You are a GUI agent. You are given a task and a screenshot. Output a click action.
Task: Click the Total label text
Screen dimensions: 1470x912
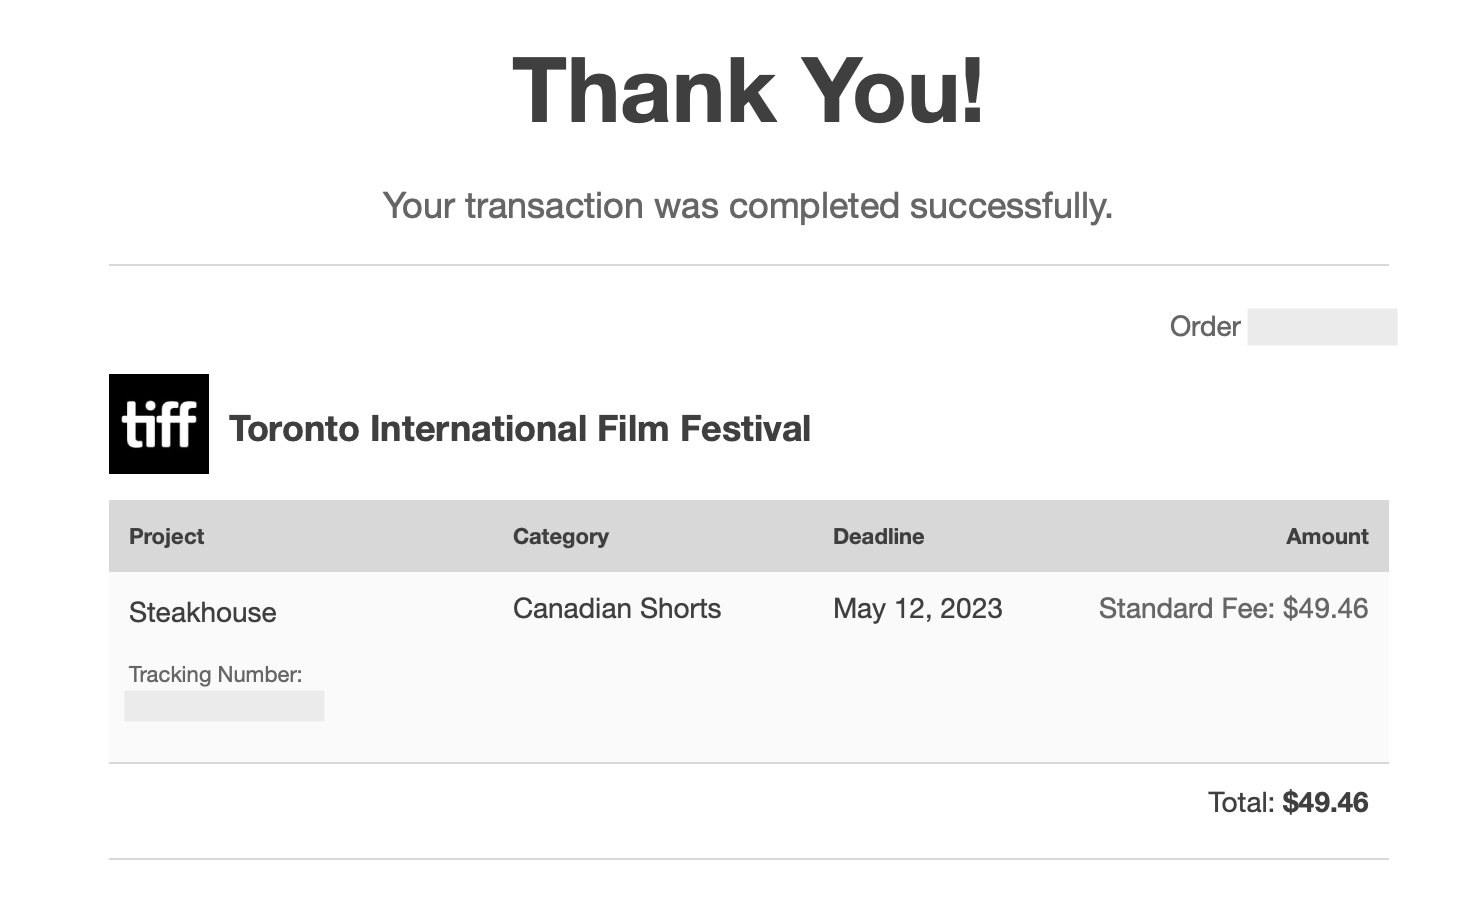(1241, 802)
